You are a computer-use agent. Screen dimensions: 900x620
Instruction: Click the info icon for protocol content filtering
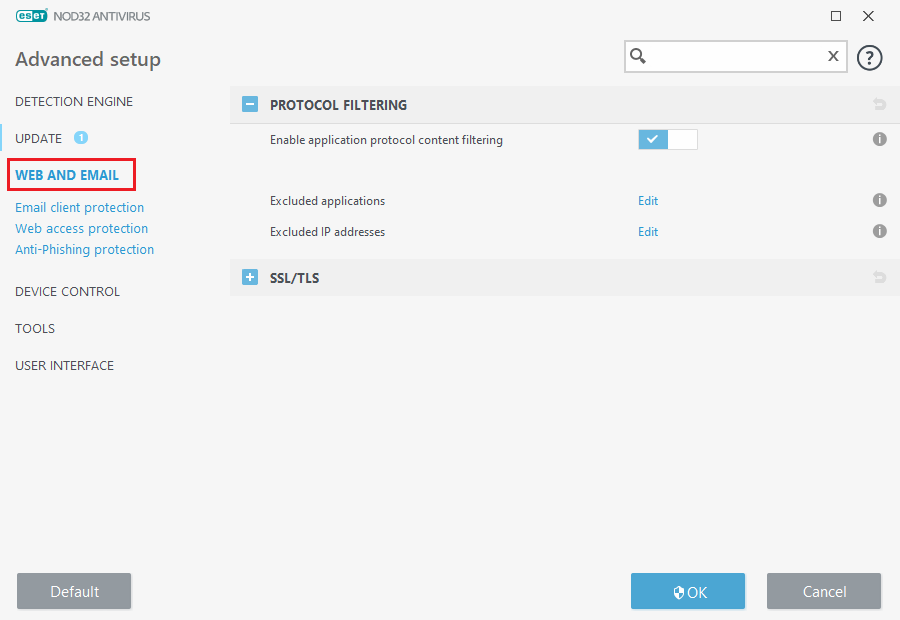point(879,140)
